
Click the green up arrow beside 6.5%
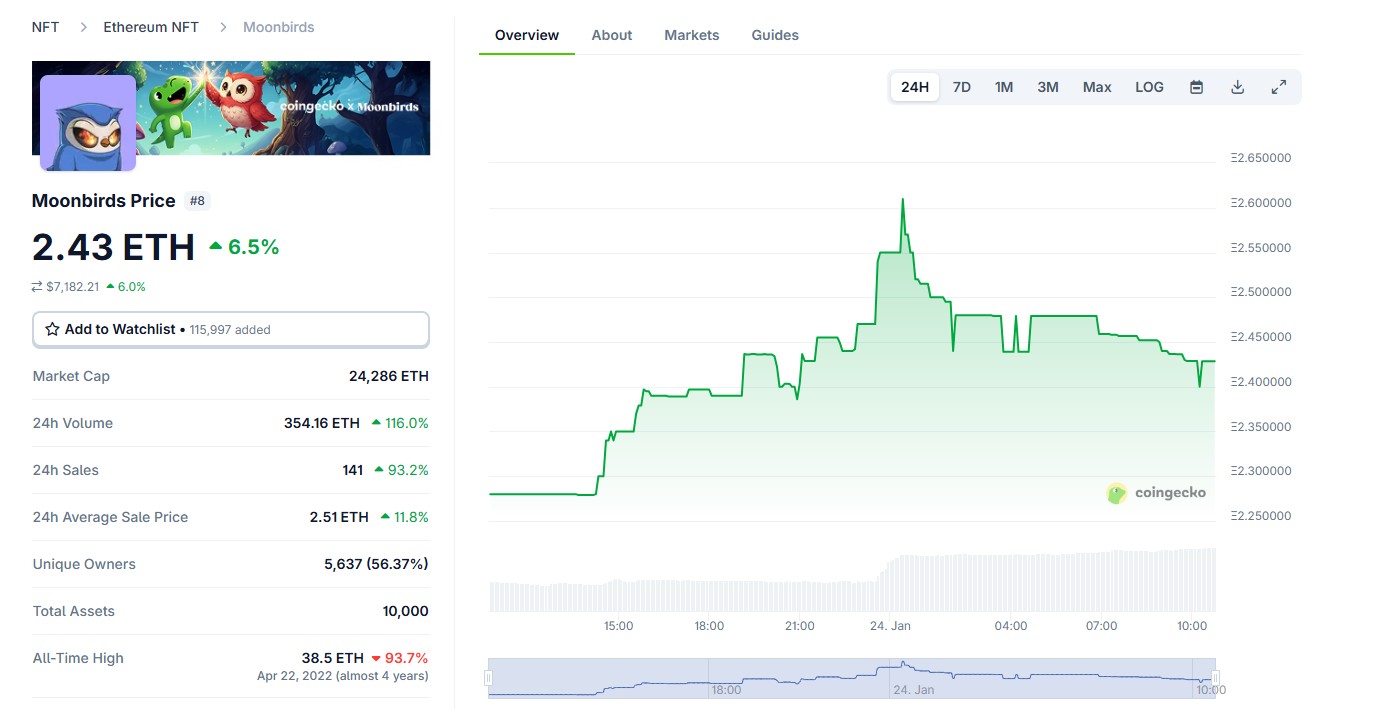(215, 245)
